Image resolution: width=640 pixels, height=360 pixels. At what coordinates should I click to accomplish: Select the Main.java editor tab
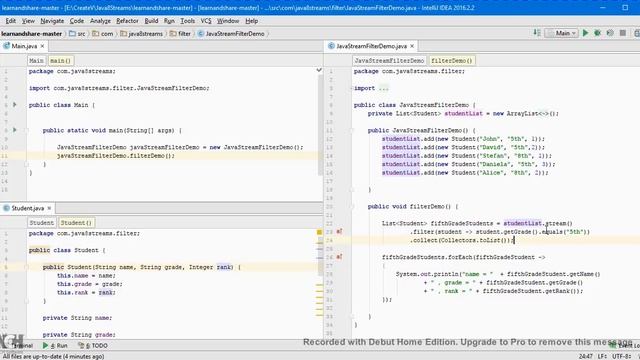pos(24,46)
